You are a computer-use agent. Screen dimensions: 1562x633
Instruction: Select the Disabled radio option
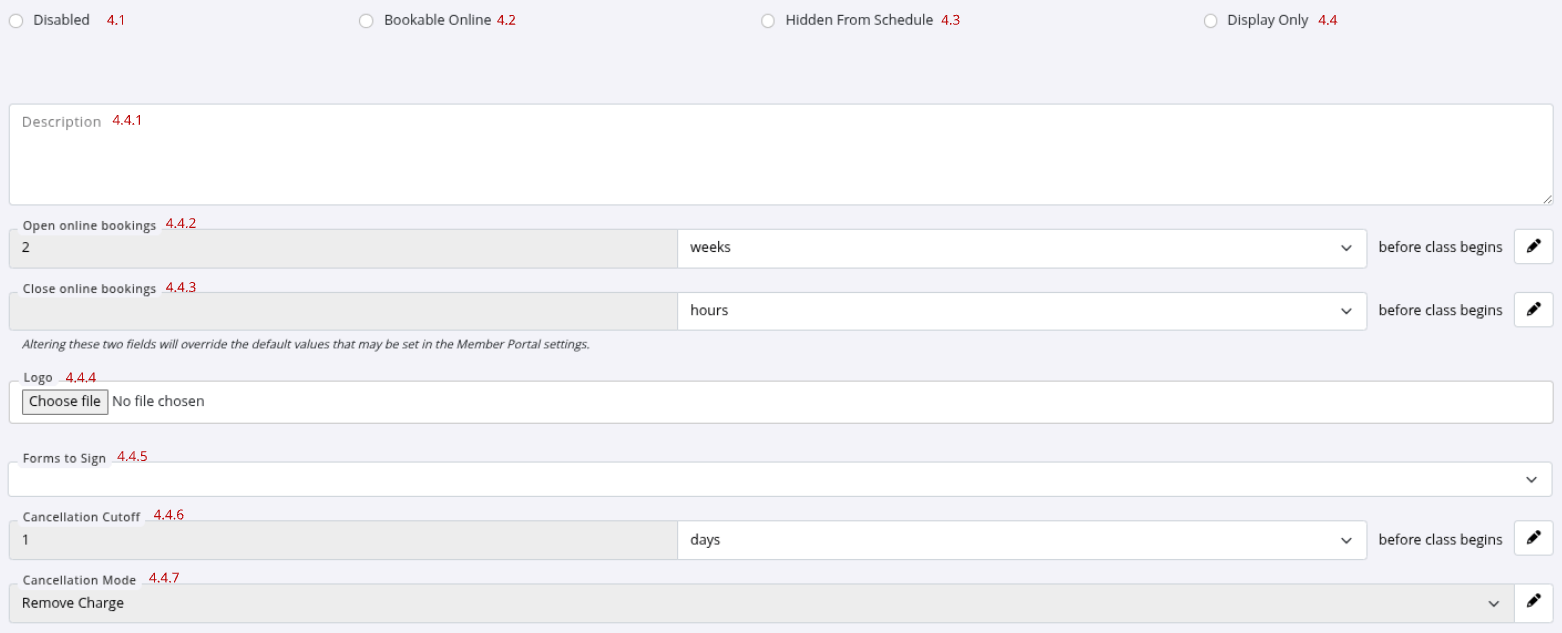pyautogui.click(x=16, y=21)
